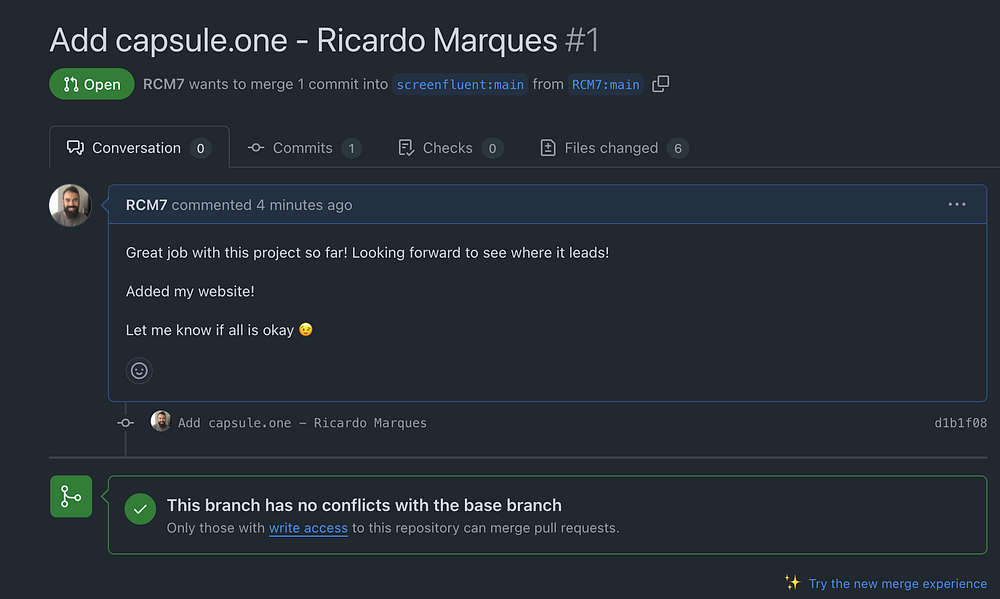
Task: Open the Checks tab
Action: (448, 148)
